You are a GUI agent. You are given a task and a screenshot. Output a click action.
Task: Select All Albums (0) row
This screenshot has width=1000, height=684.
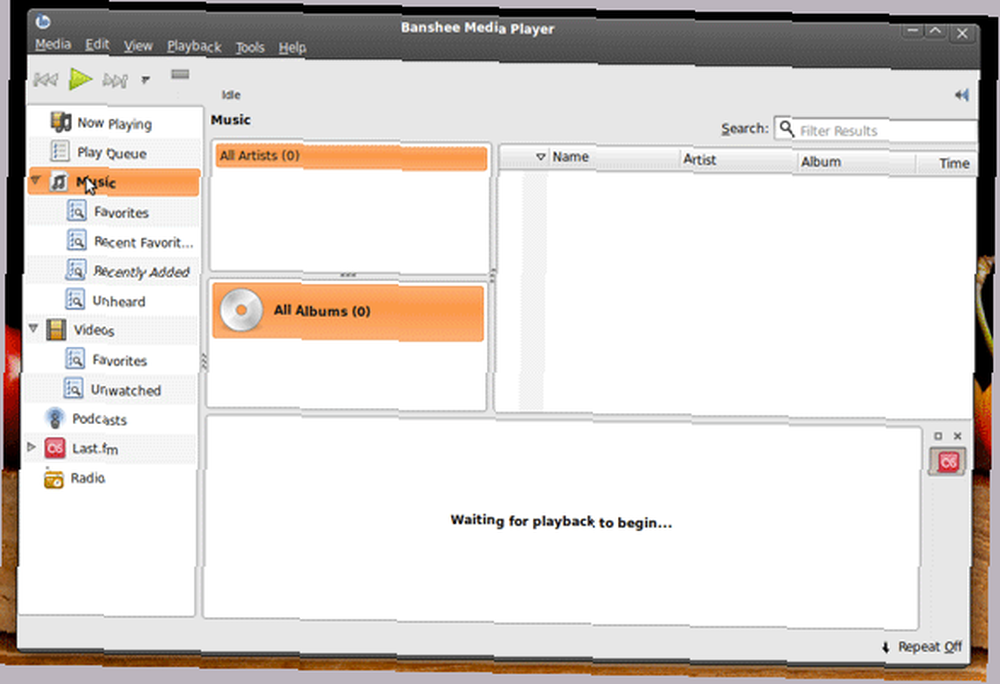tap(348, 312)
